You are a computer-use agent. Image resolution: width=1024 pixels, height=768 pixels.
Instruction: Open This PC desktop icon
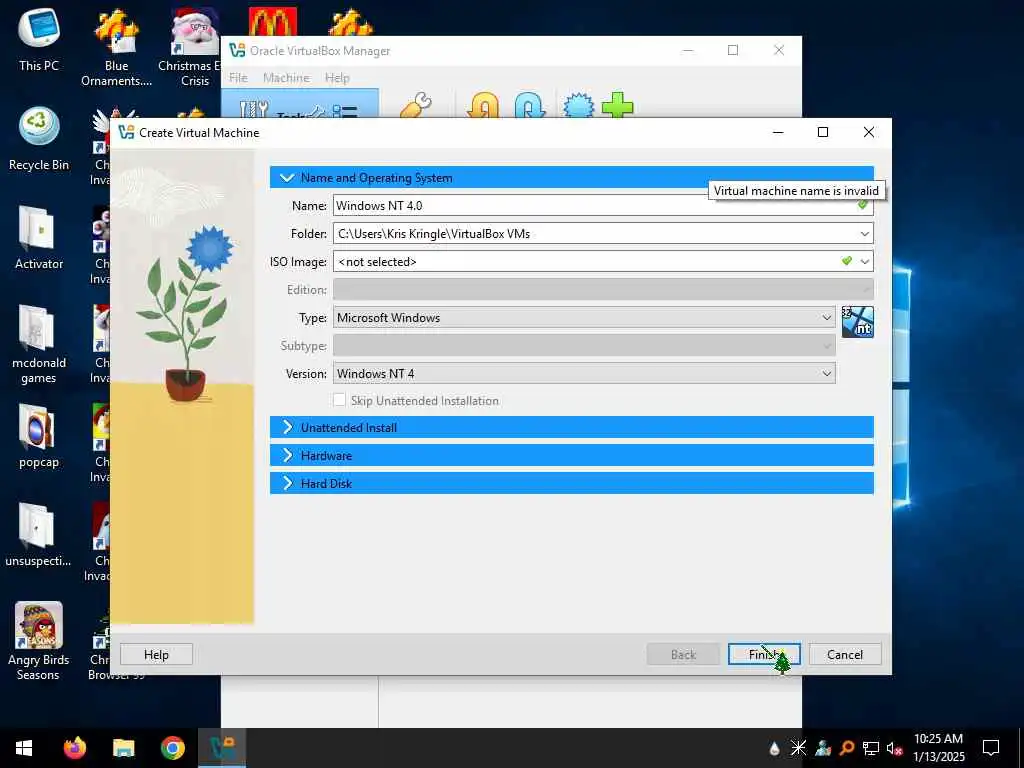coord(39,40)
